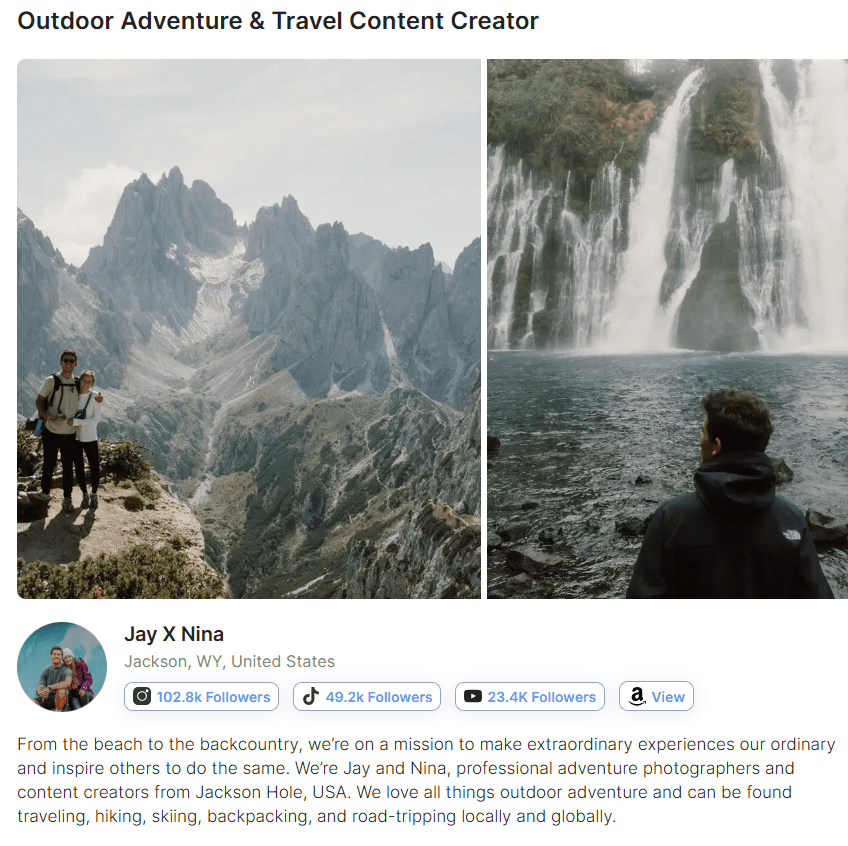Click the Jackson, WY, United States location
The height and width of the screenshot is (846, 848).
coord(229,661)
